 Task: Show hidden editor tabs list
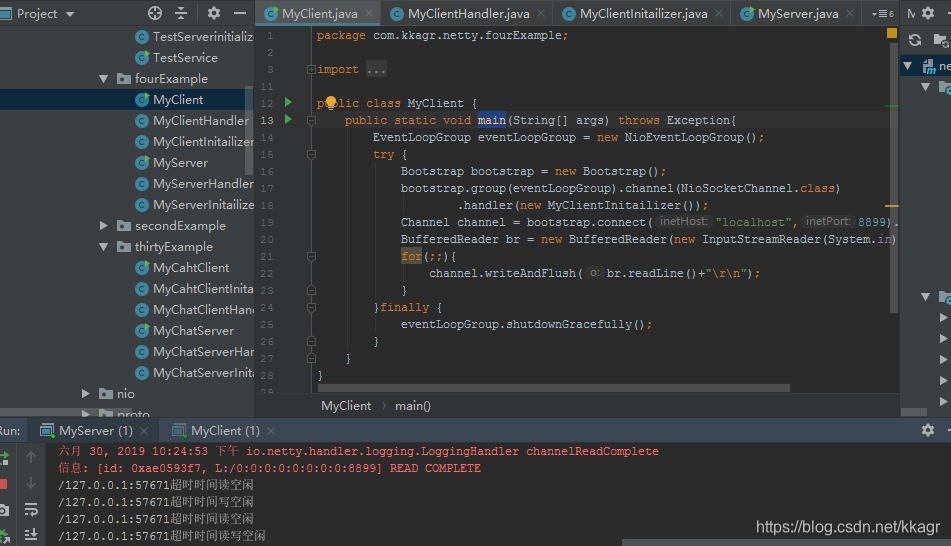pos(882,13)
